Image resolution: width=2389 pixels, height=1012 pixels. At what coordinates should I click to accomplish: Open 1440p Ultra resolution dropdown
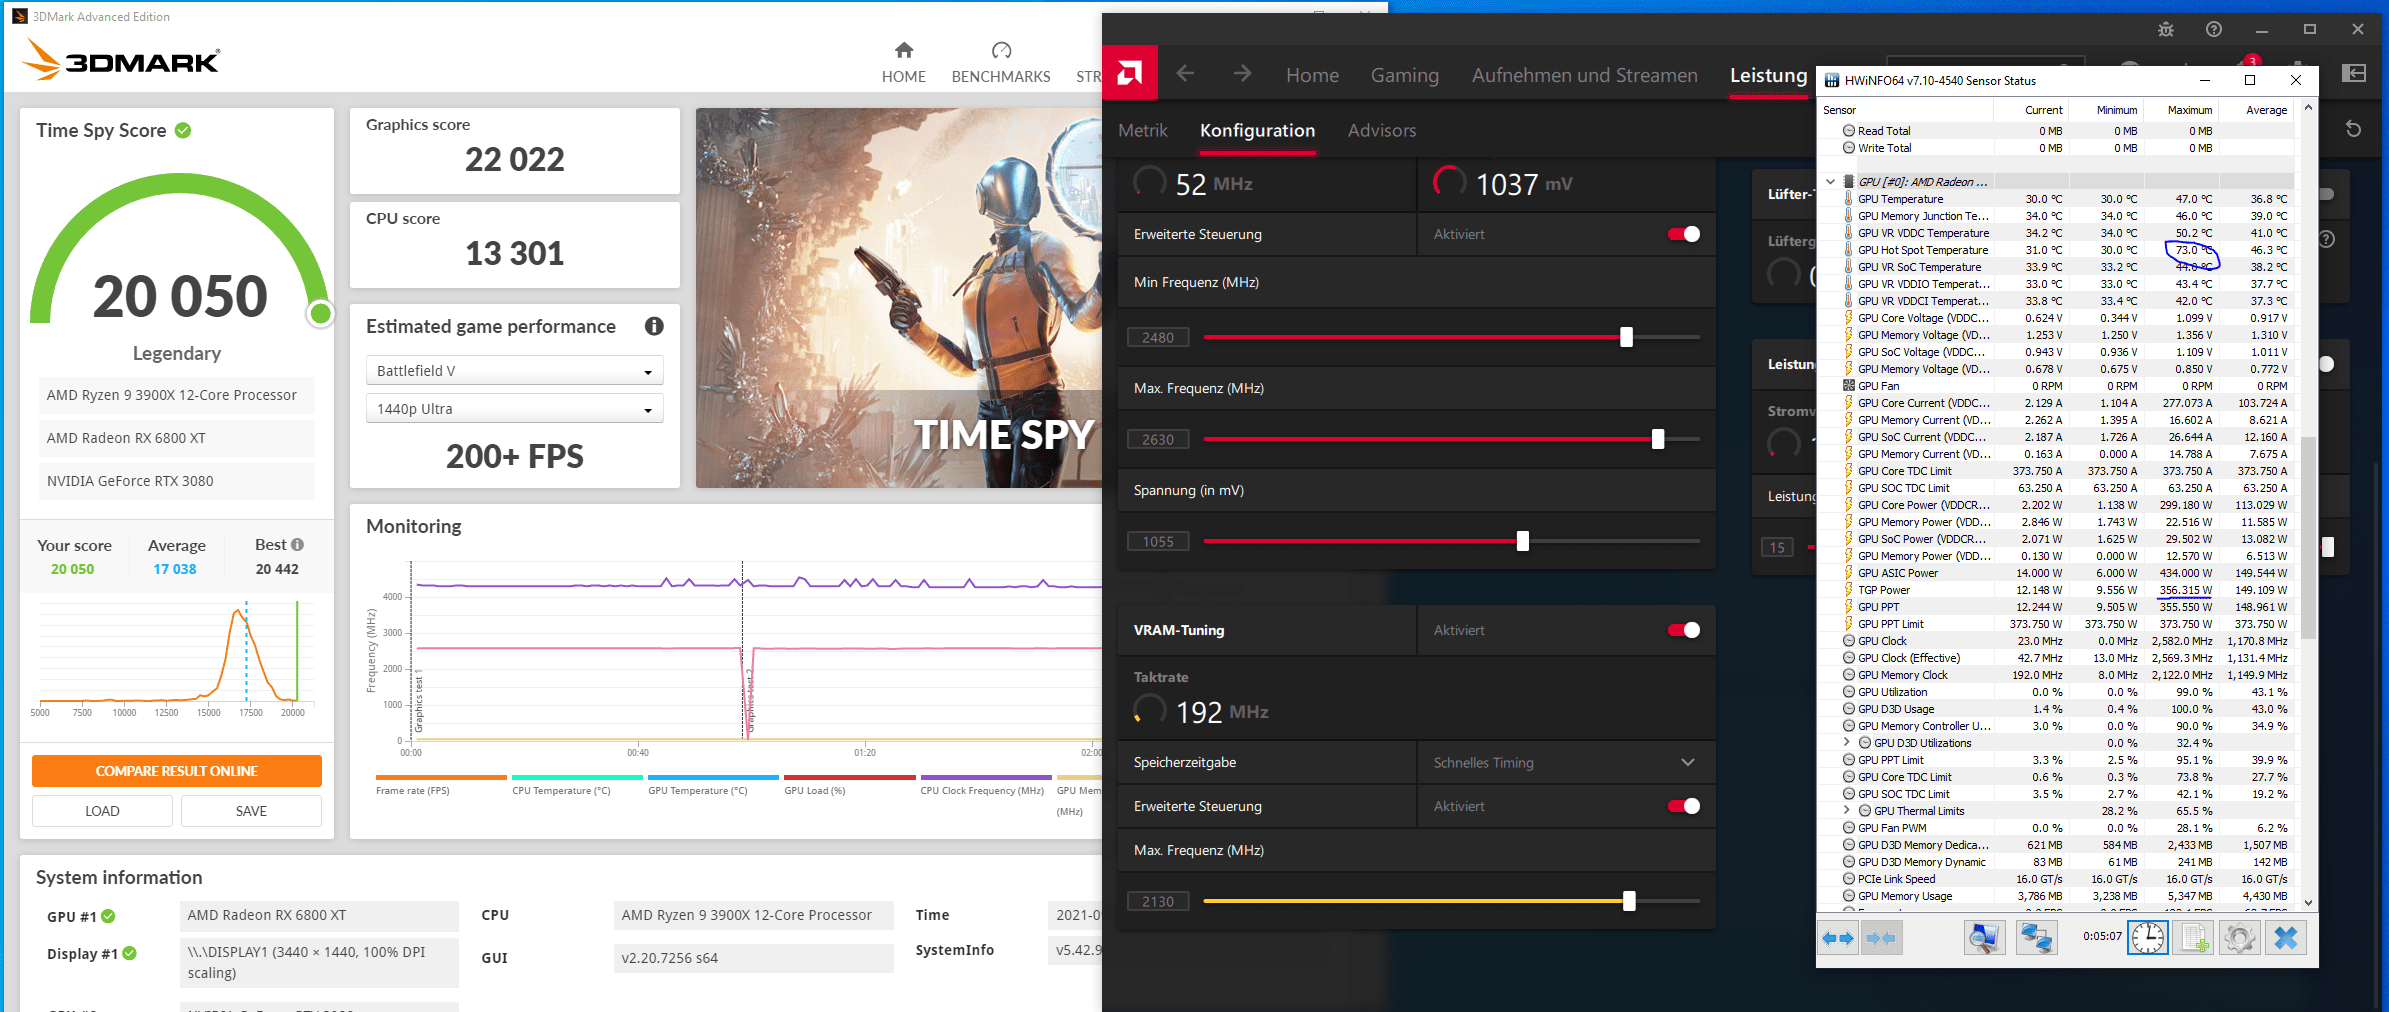tap(514, 409)
